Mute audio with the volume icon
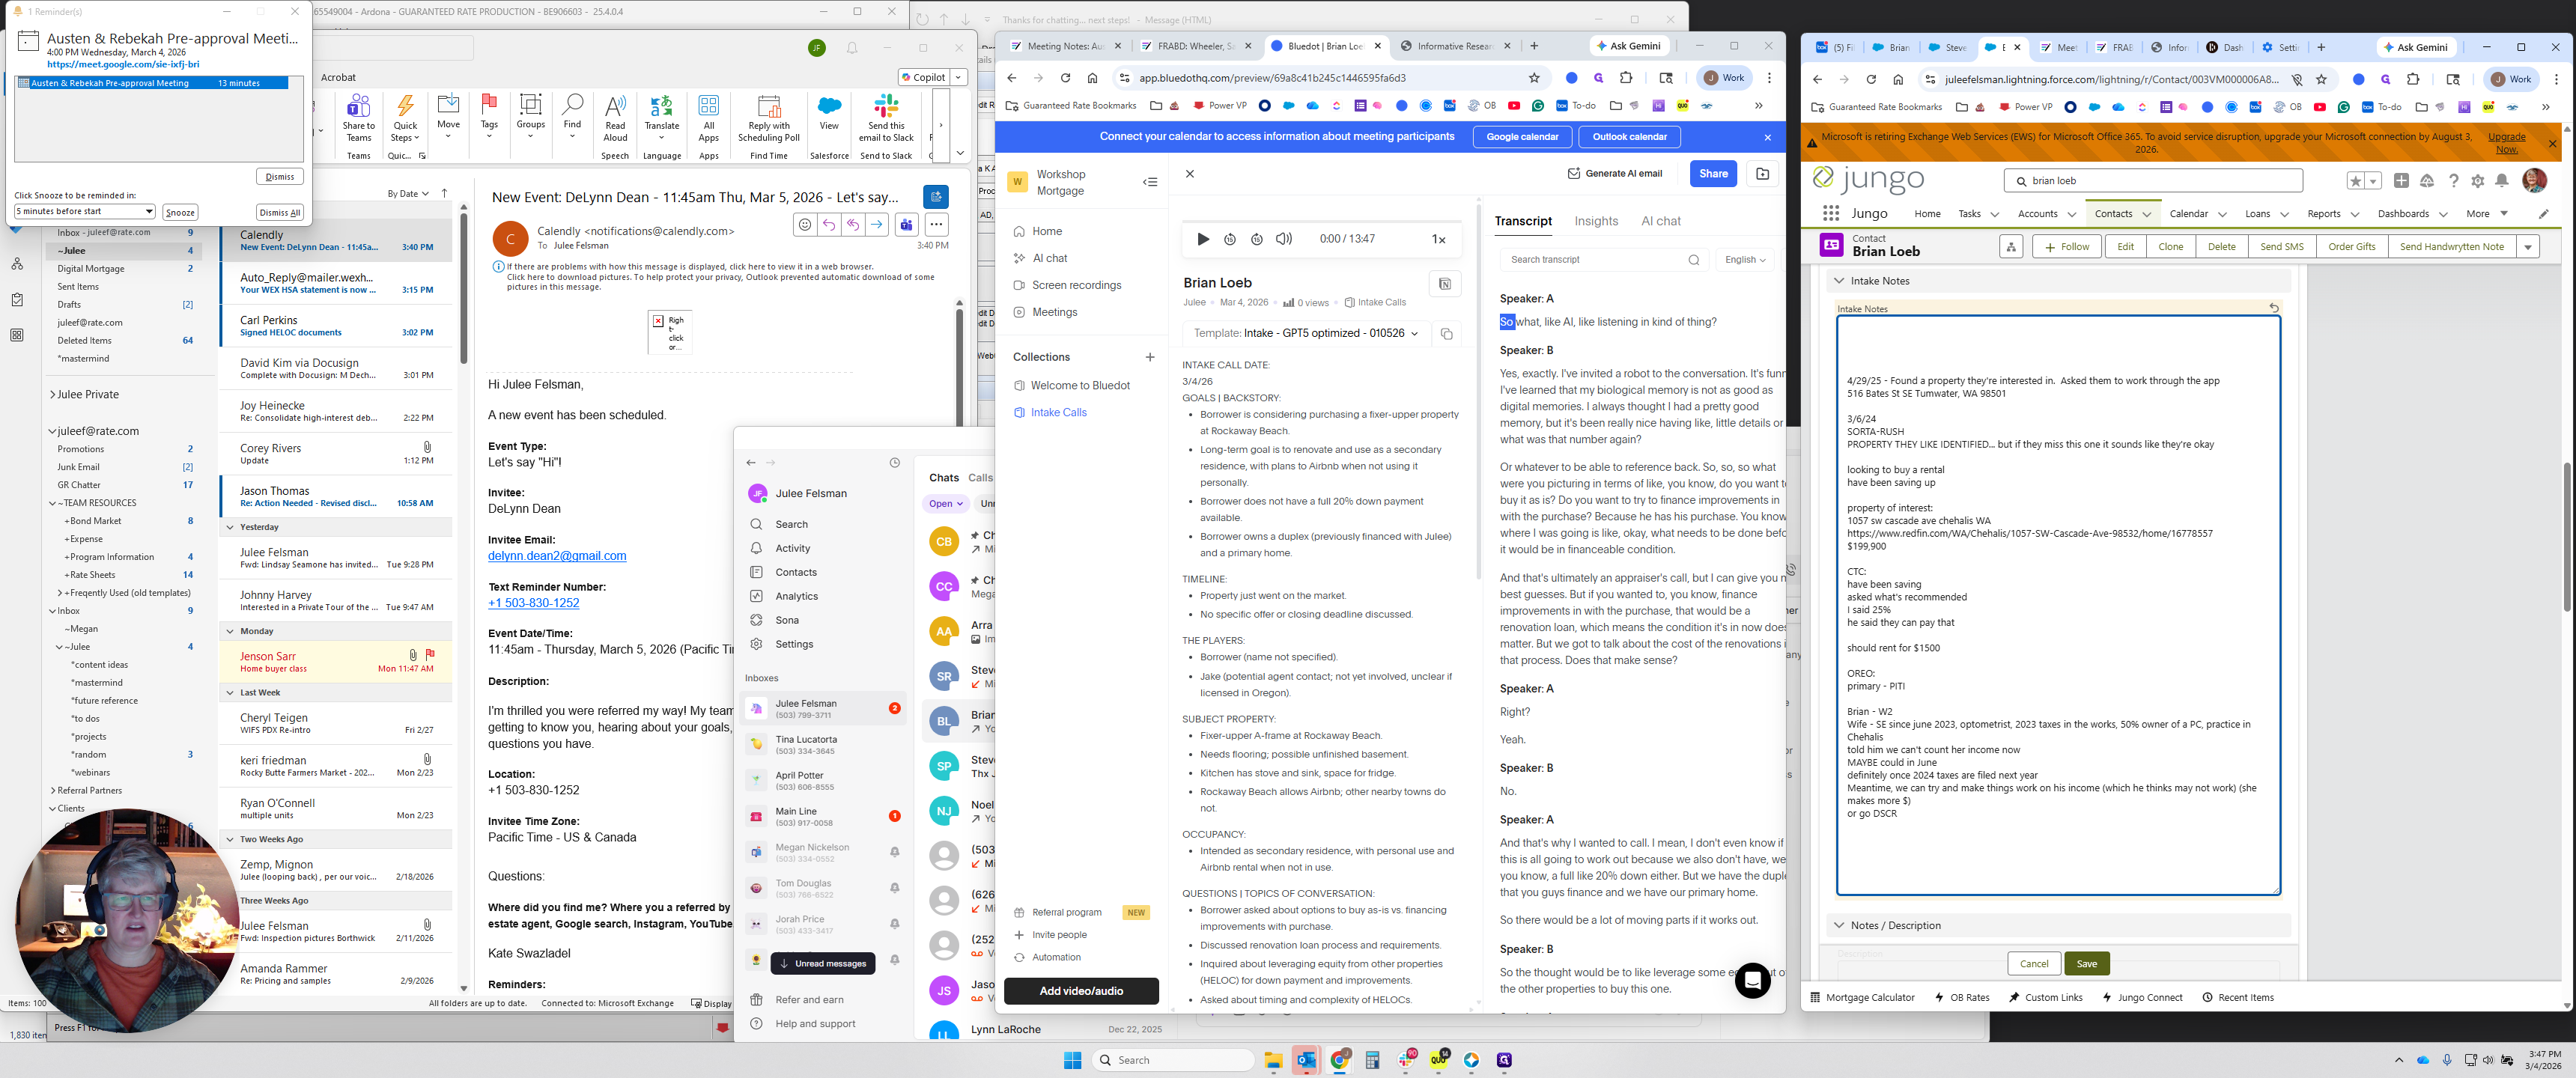2576x1078 pixels. (1284, 239)
